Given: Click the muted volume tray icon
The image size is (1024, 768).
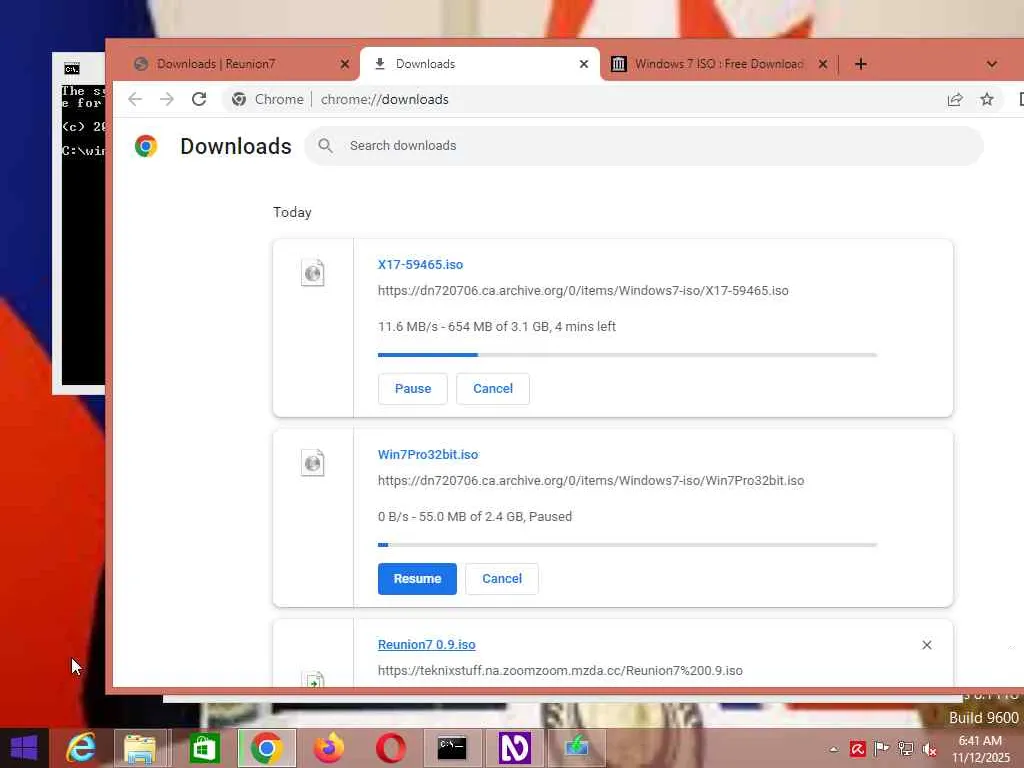Looking at the screenshot, I should pos(929,748).
